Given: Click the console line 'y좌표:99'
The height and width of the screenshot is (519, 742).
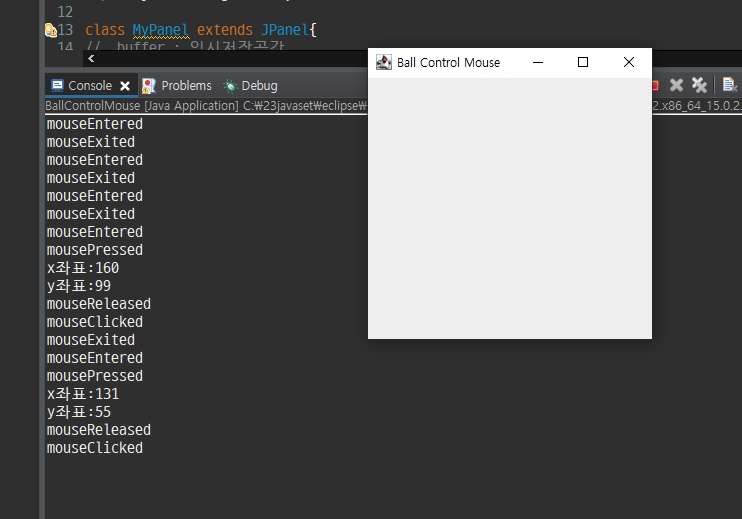Looking at the screenshot, I should 79,286.
